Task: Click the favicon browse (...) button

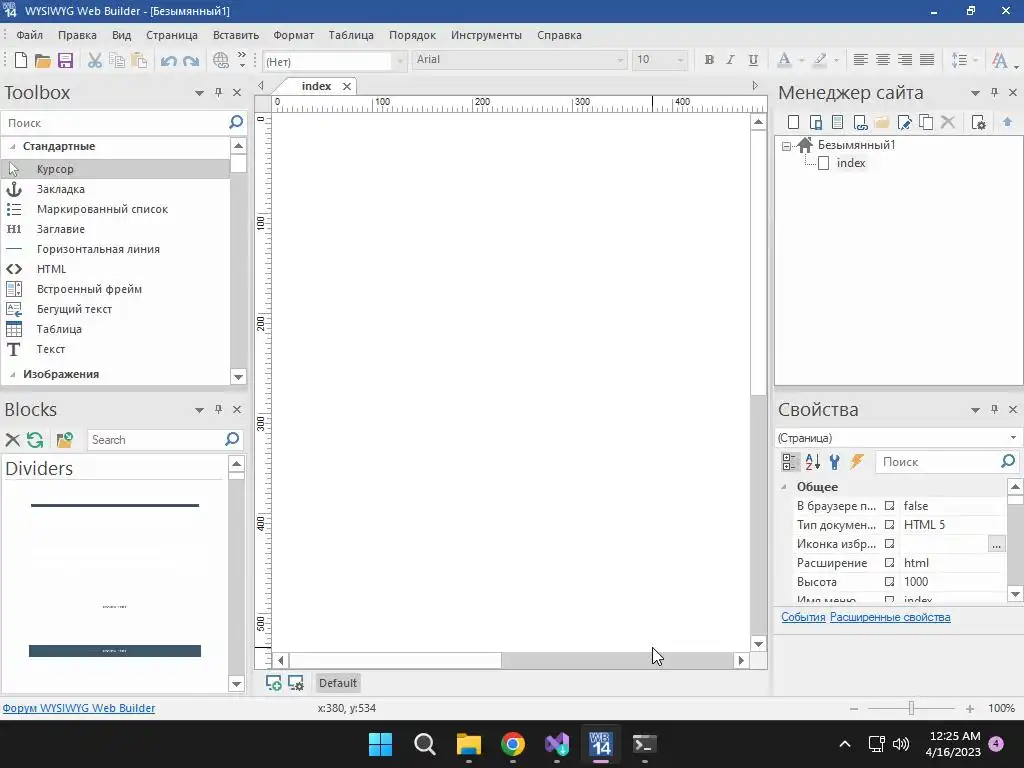Action: [x=996, y=544]
